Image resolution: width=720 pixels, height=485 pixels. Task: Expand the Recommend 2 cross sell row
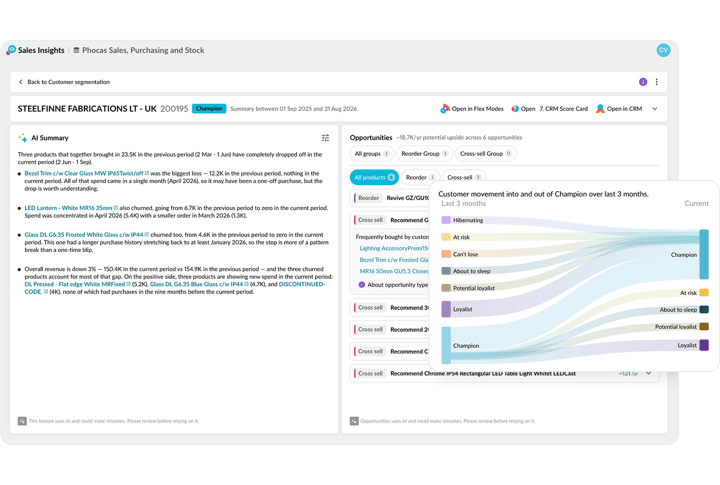pyautogui.click(x=390, y=329)
